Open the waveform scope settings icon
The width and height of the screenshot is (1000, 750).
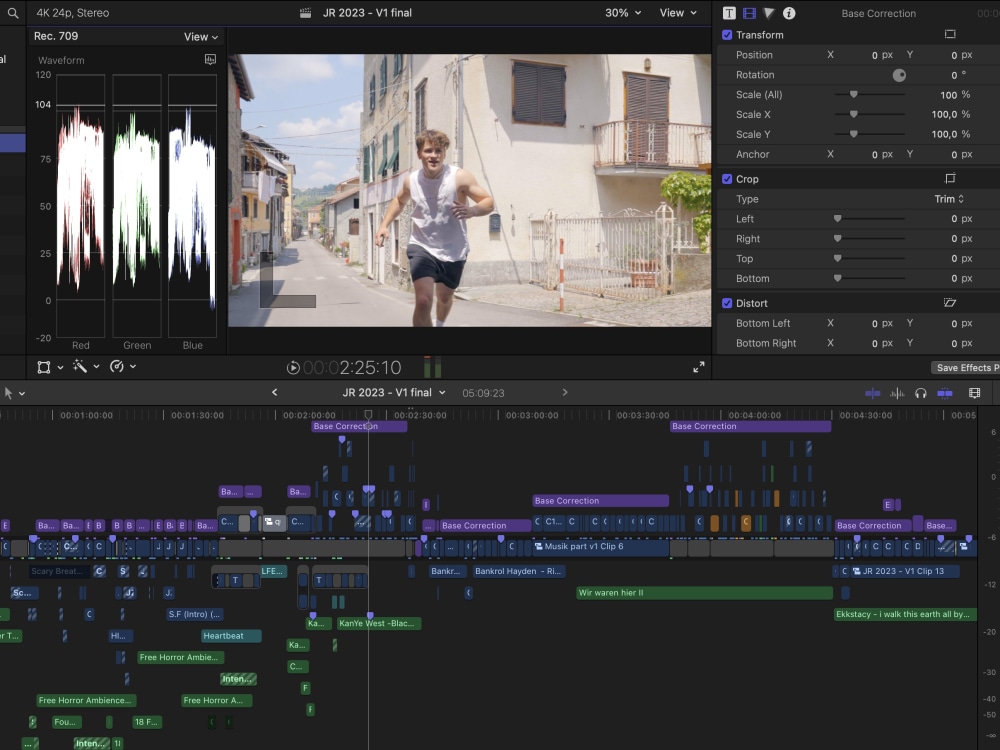[x=210, y=60]
